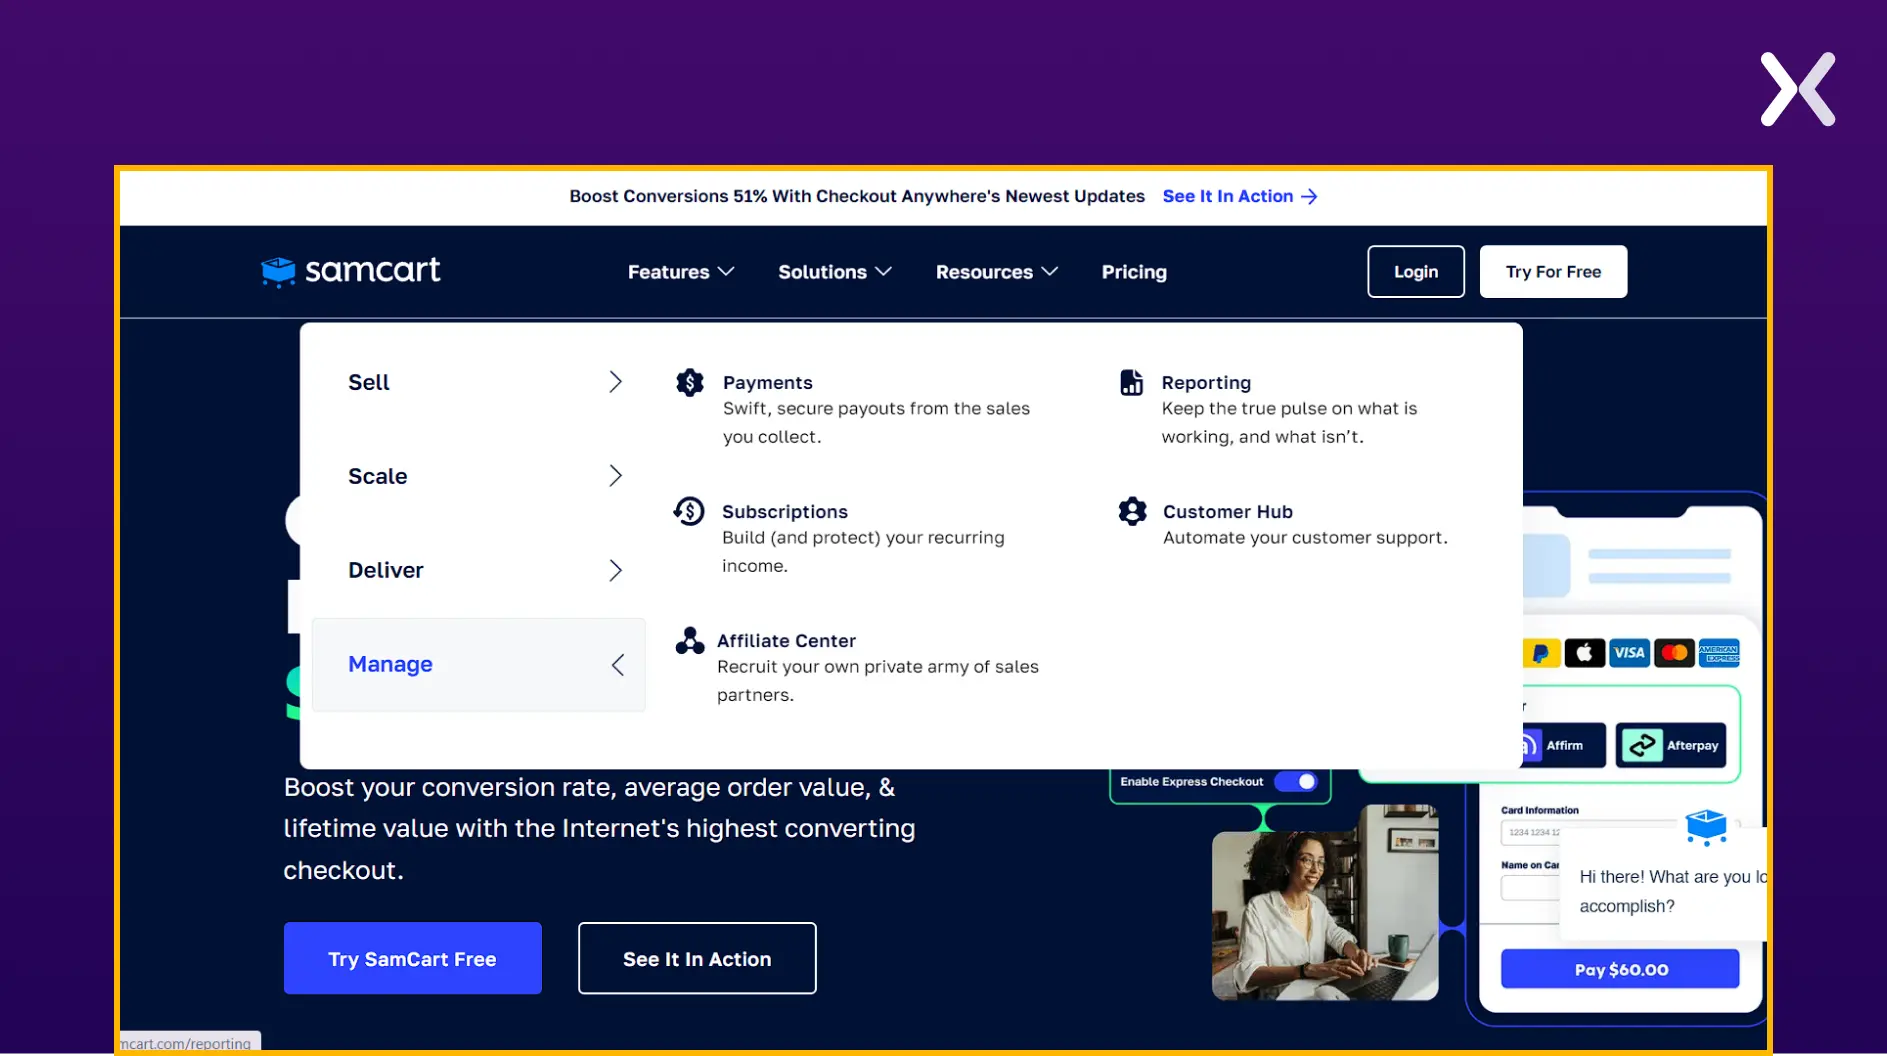Click 'Recruit your own private army' text
Screen dimensions: 1887x1056
tap(877, 680)
